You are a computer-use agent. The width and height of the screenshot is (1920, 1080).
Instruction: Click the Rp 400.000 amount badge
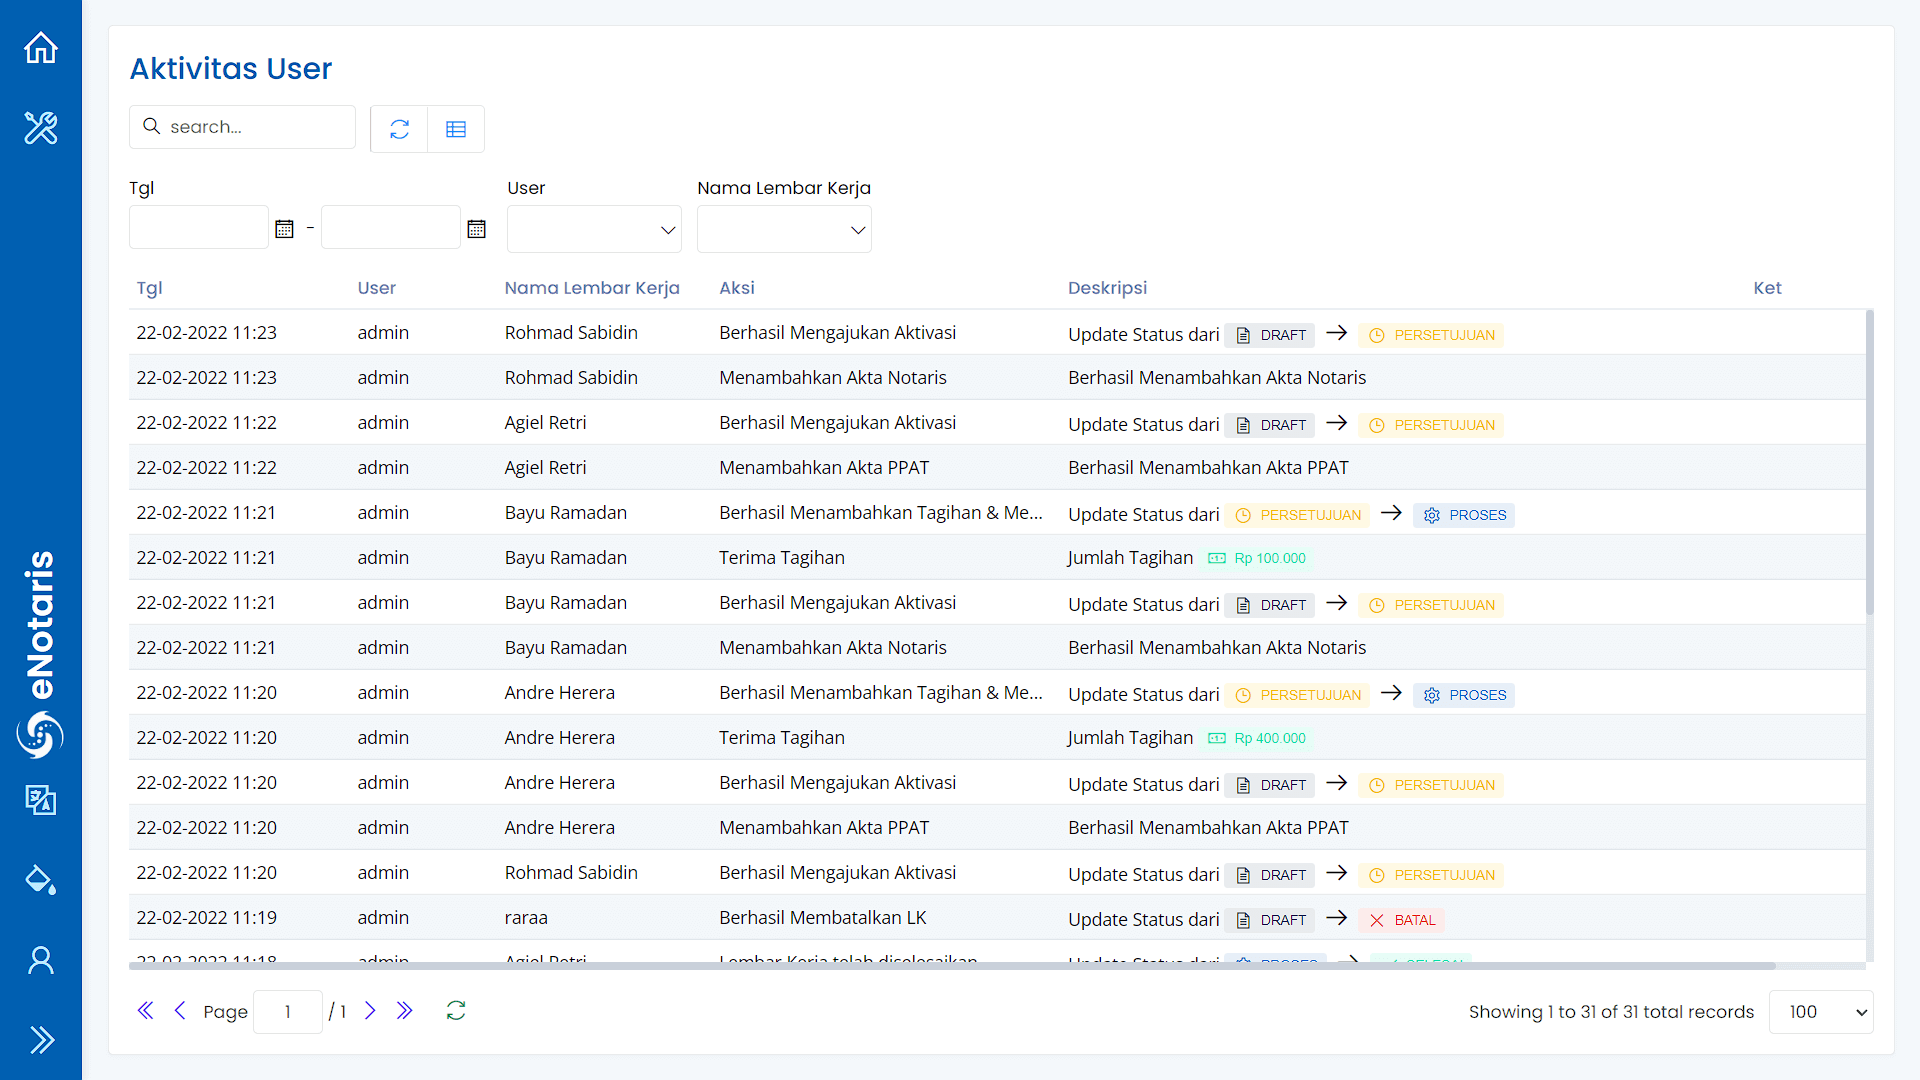pos(1257,738)
